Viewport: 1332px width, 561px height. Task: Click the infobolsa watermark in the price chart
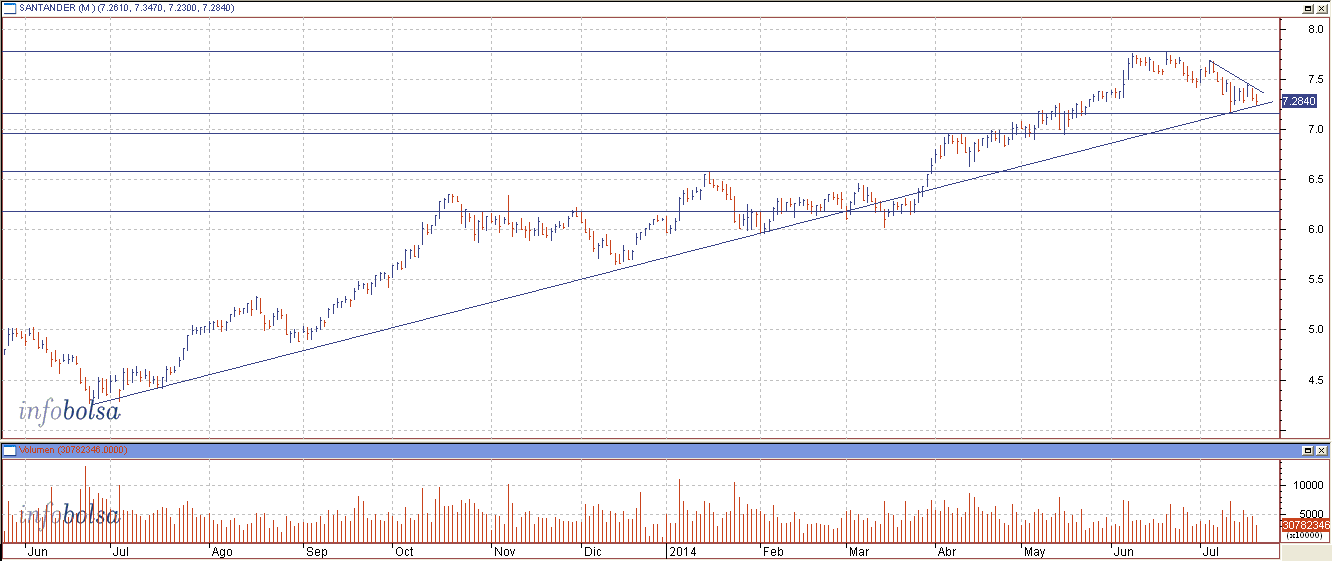click(69, 410)
